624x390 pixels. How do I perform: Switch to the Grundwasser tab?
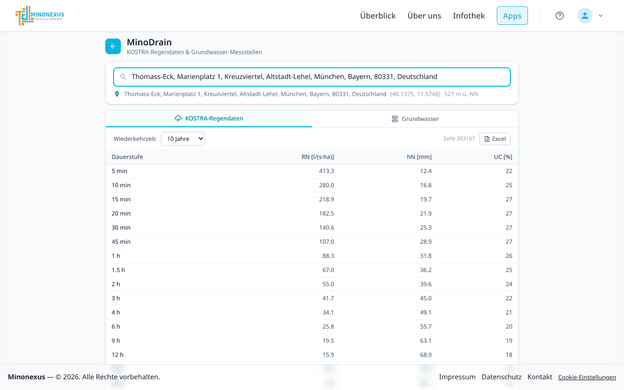415,119
